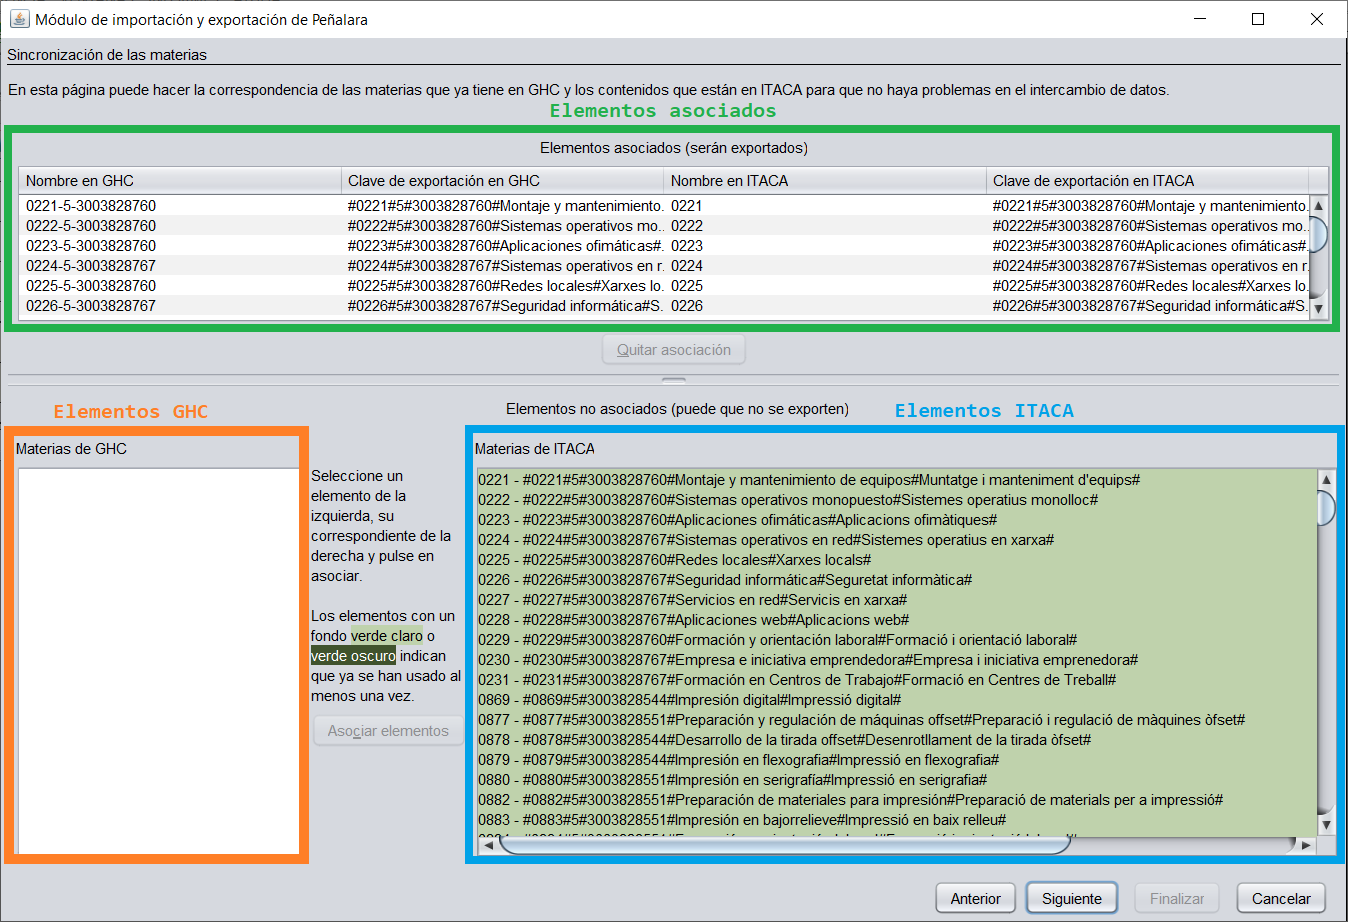
Task: Select ITACA item 0882 Preparación de materiales para impresión
Action: [897, 800]
